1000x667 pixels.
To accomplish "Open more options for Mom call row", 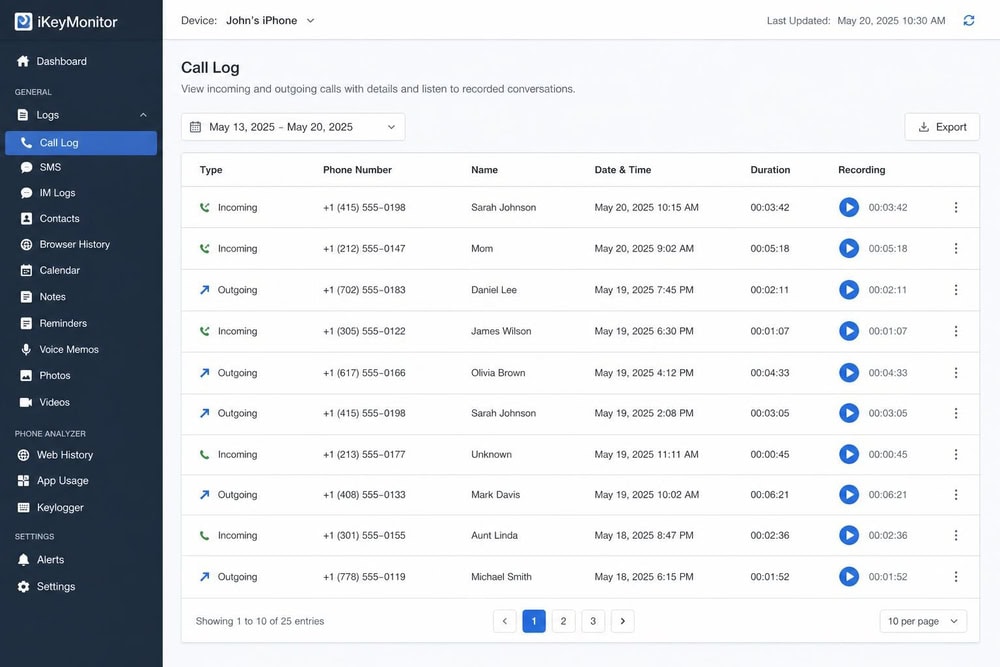I will pyautogui.click(x=955, y=248).
